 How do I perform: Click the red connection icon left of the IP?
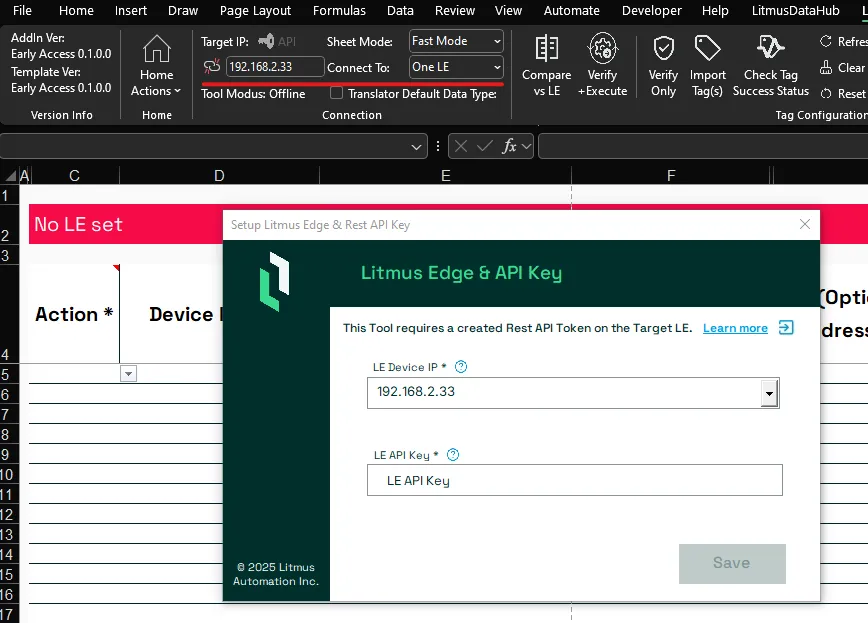pos(211,67)
